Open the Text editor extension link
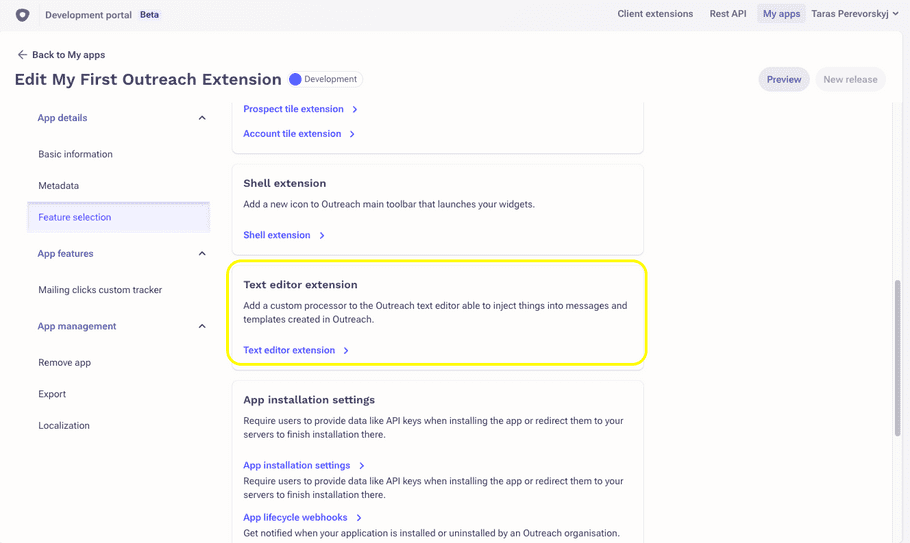Image resolution: width=910 pixels, height=543 pixels. 289,350
